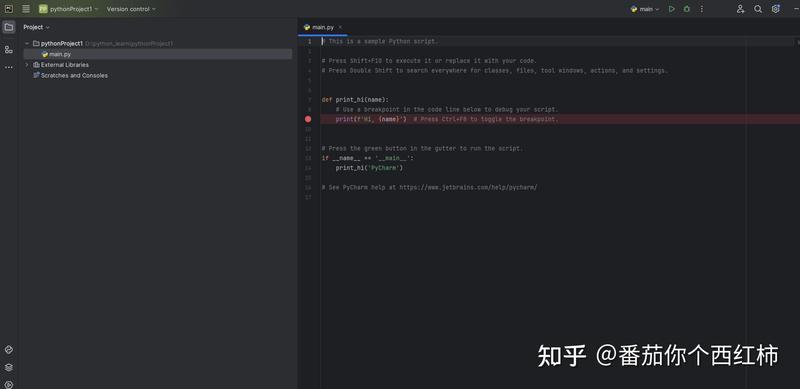
Task: Click the 'Press Shift+F10 to execute' comment
Action: 429,61
